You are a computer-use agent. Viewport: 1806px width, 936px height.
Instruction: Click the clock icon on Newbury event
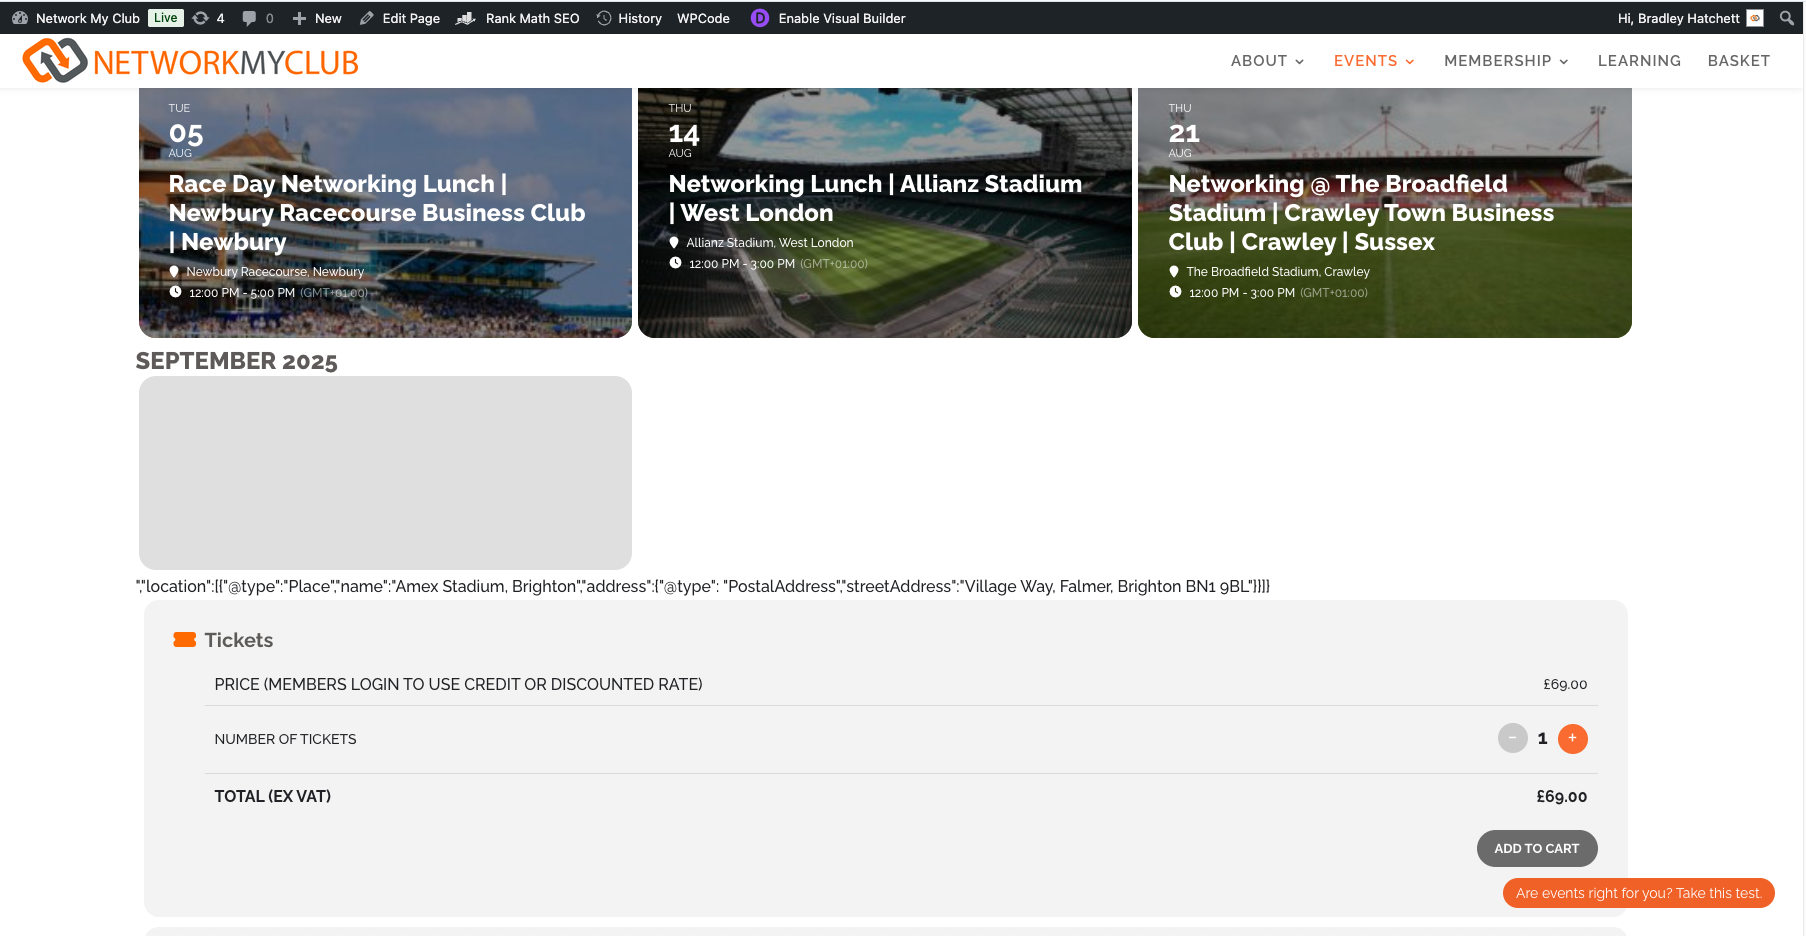175,292
